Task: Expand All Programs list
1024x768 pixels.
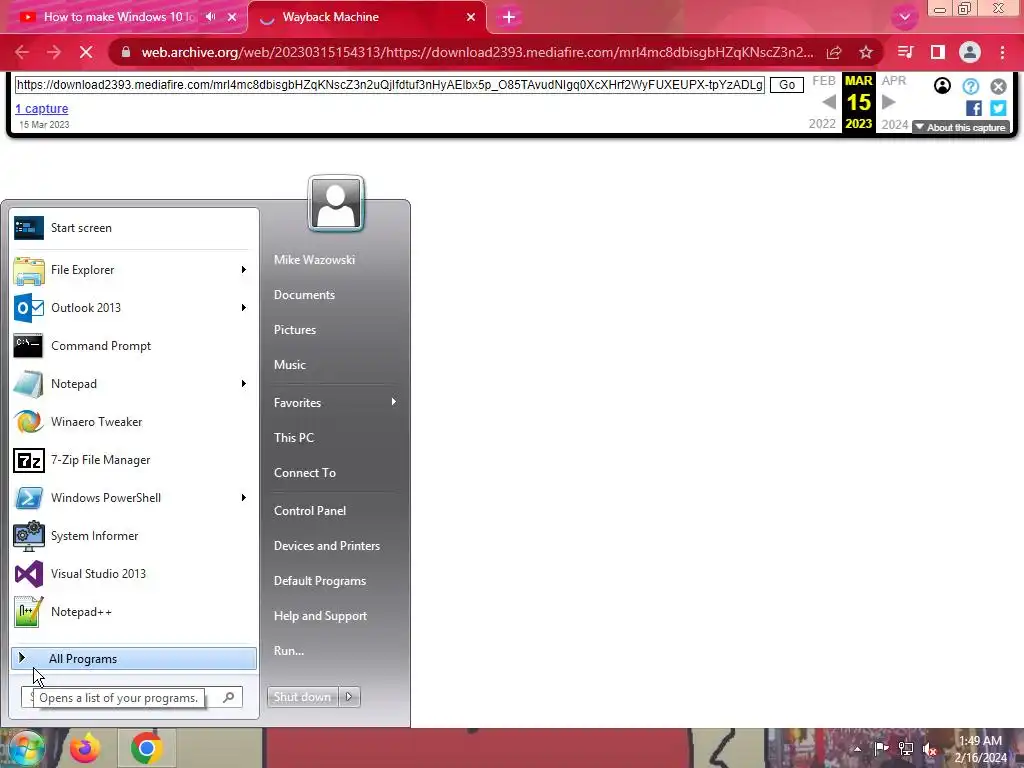Action: 134,659
